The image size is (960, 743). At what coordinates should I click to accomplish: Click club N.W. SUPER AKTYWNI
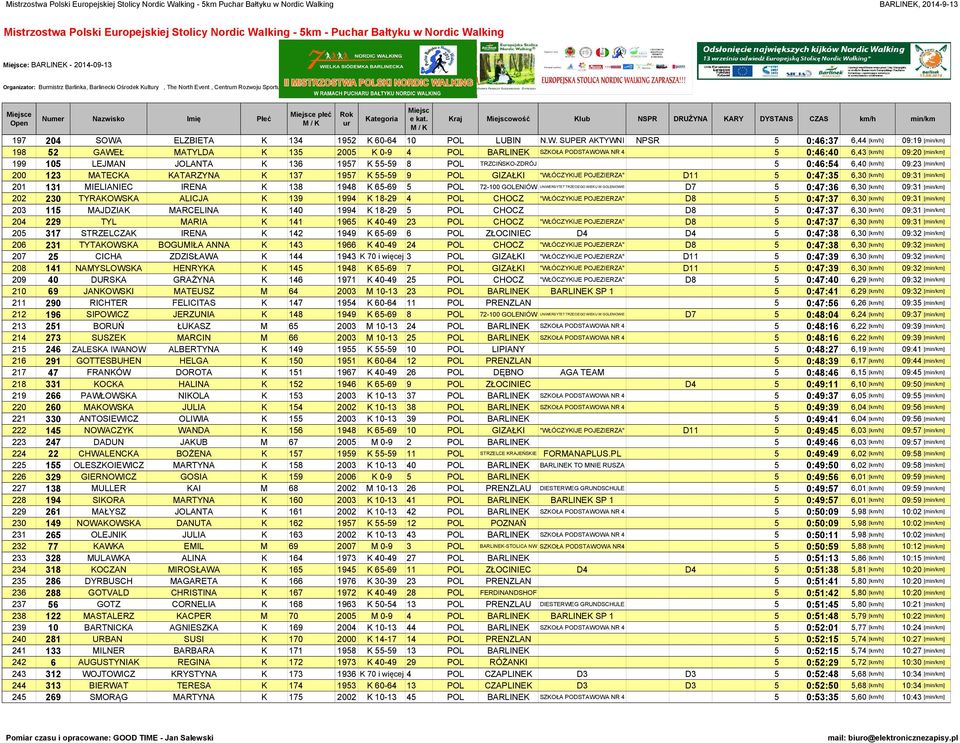(582, 141)
